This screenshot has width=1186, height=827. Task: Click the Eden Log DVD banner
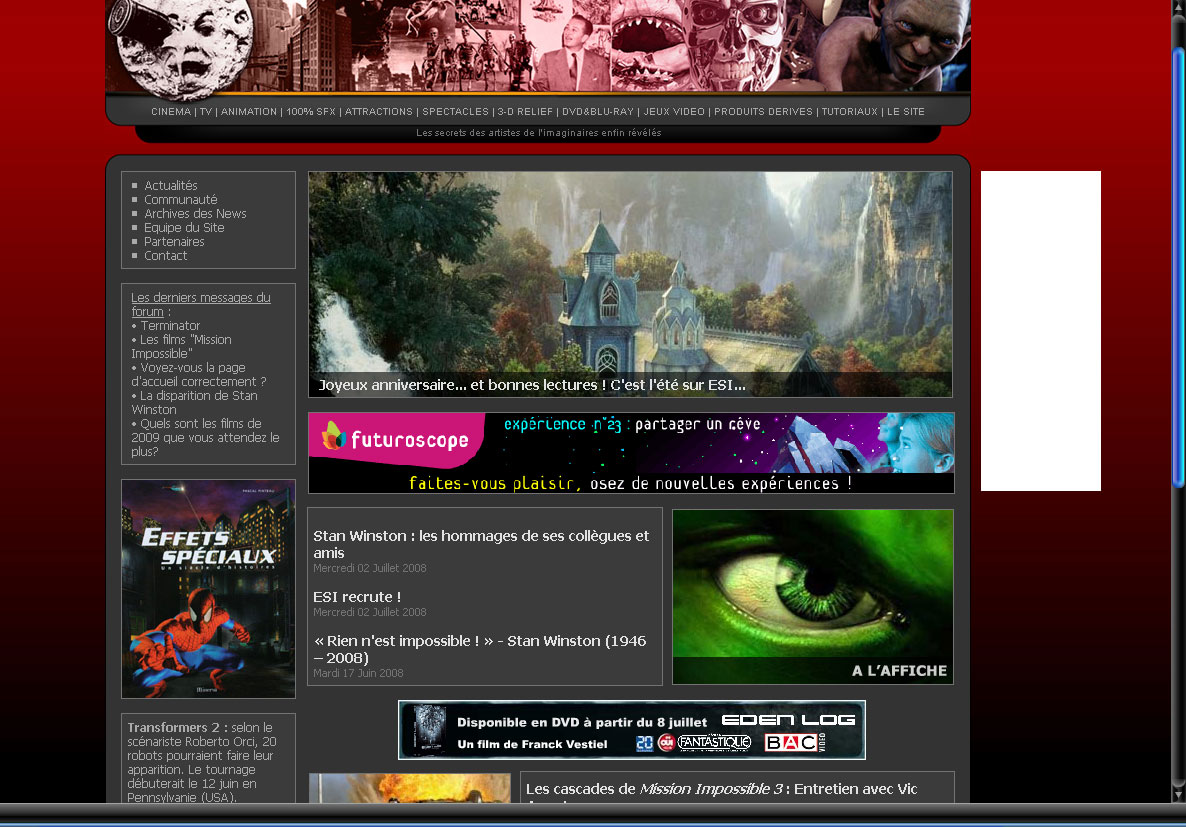[631, 730]
